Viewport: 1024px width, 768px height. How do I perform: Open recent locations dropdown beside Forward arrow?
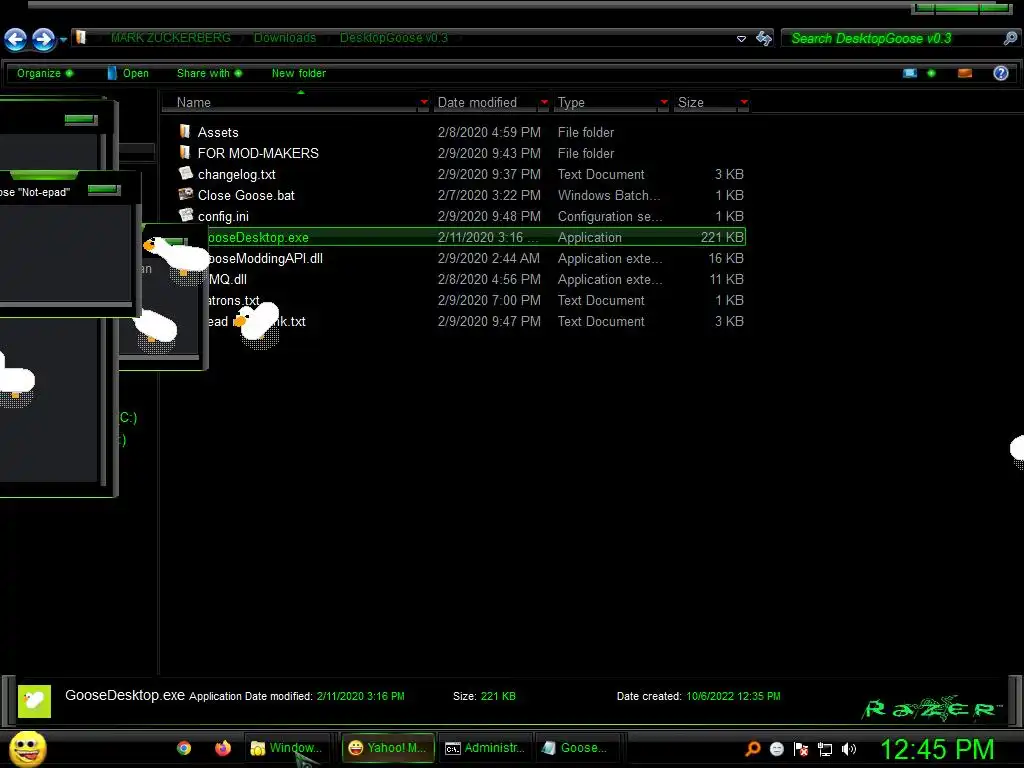(63, 40)
